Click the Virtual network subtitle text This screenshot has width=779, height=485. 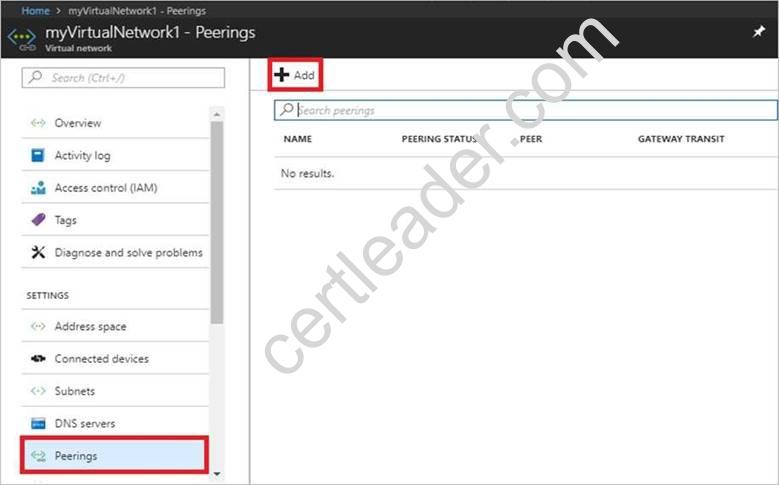tap(78, 48)
